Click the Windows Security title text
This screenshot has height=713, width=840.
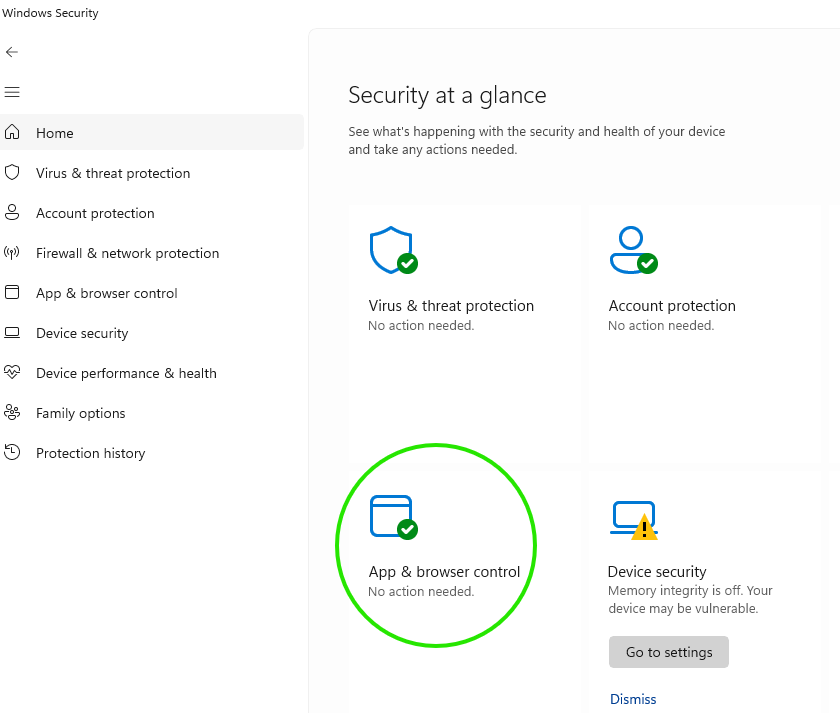coord(50,13)
